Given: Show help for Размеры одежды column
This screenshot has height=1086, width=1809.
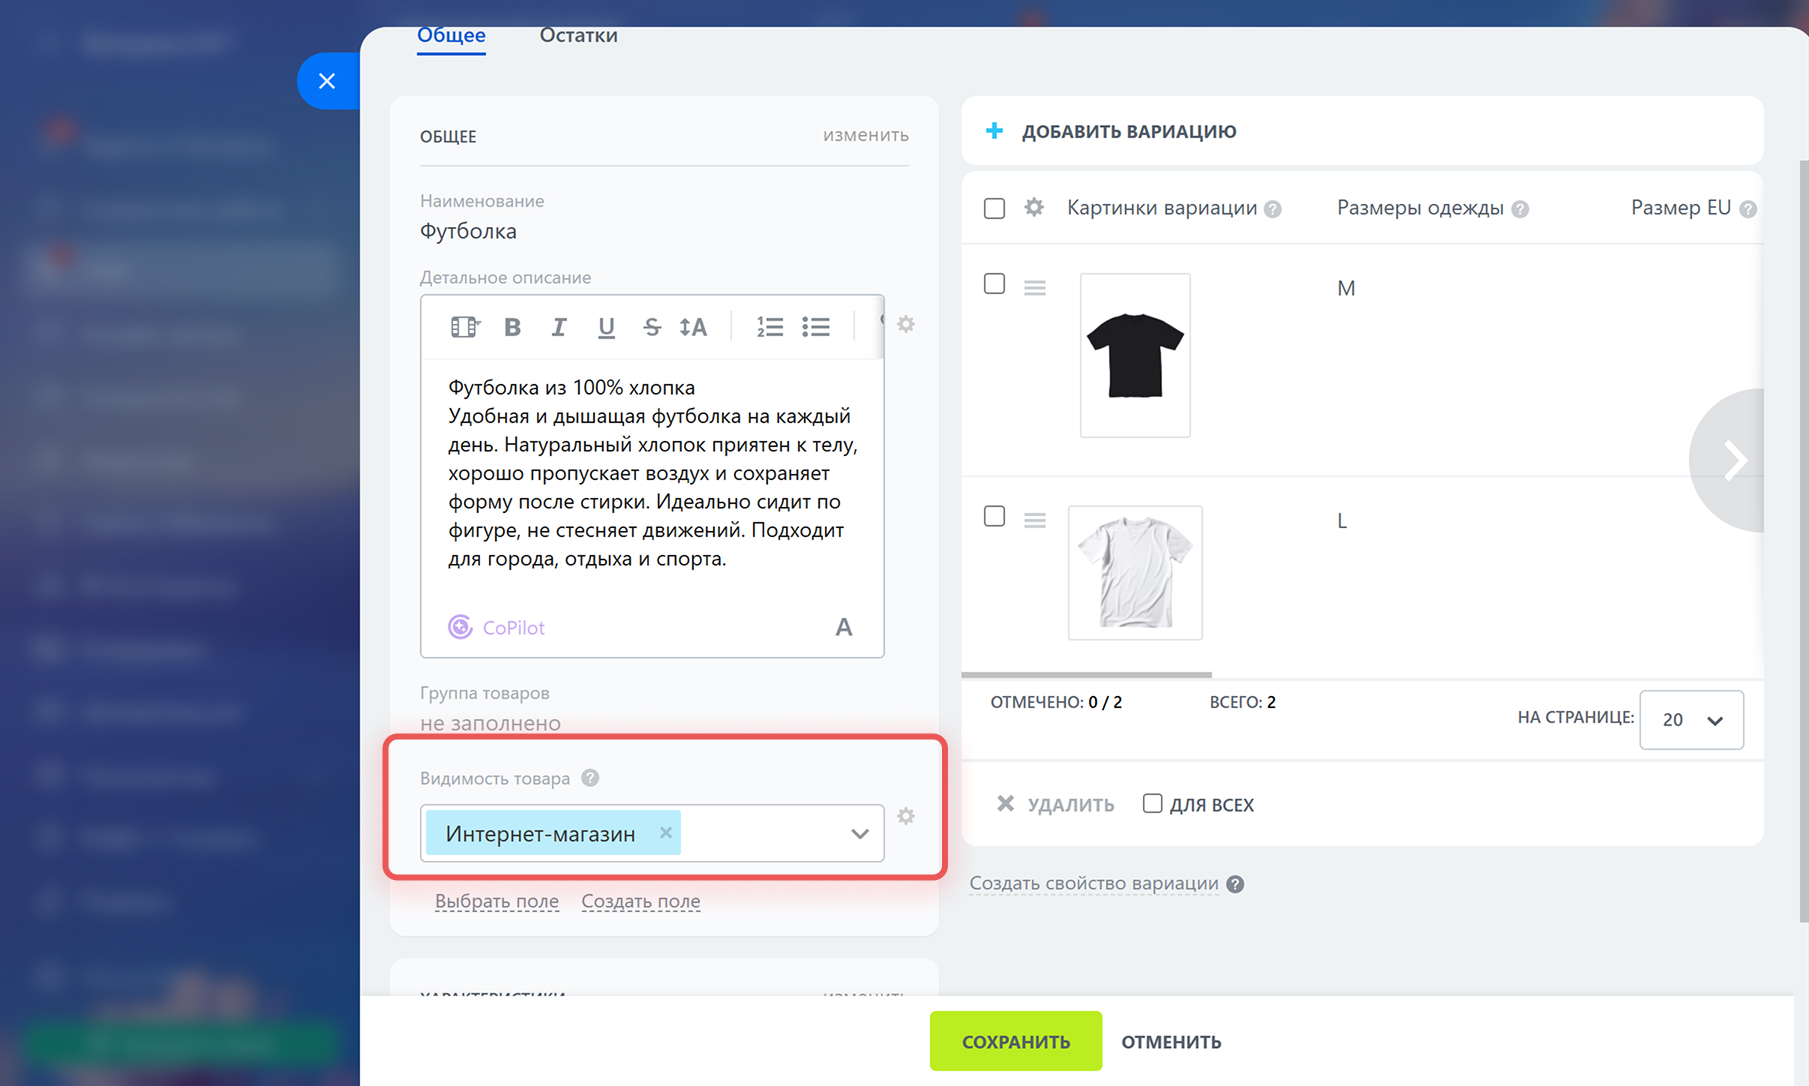Looking at the screenshot, I should tap(1520, 209).
